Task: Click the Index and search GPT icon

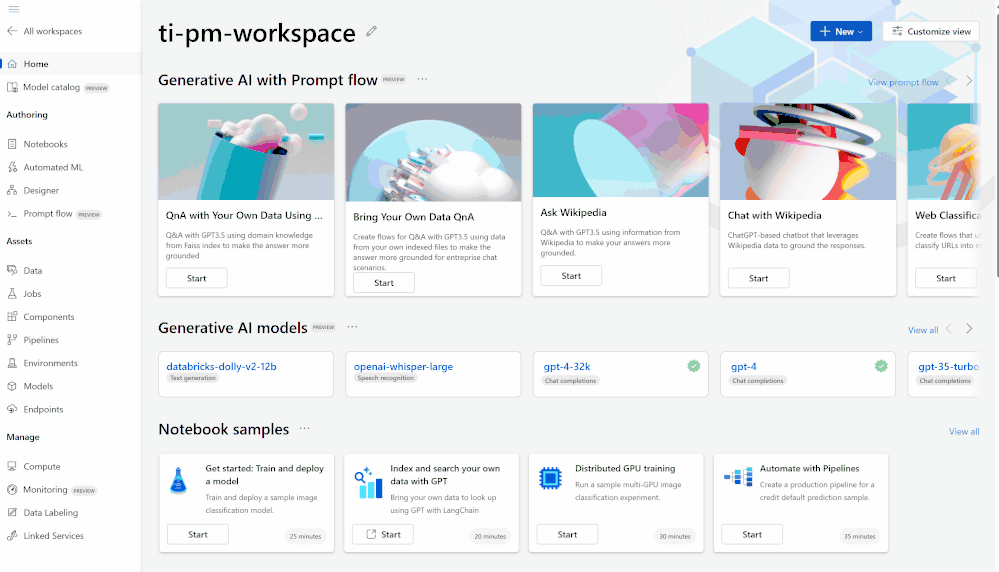Action: (x=368, y=483)
